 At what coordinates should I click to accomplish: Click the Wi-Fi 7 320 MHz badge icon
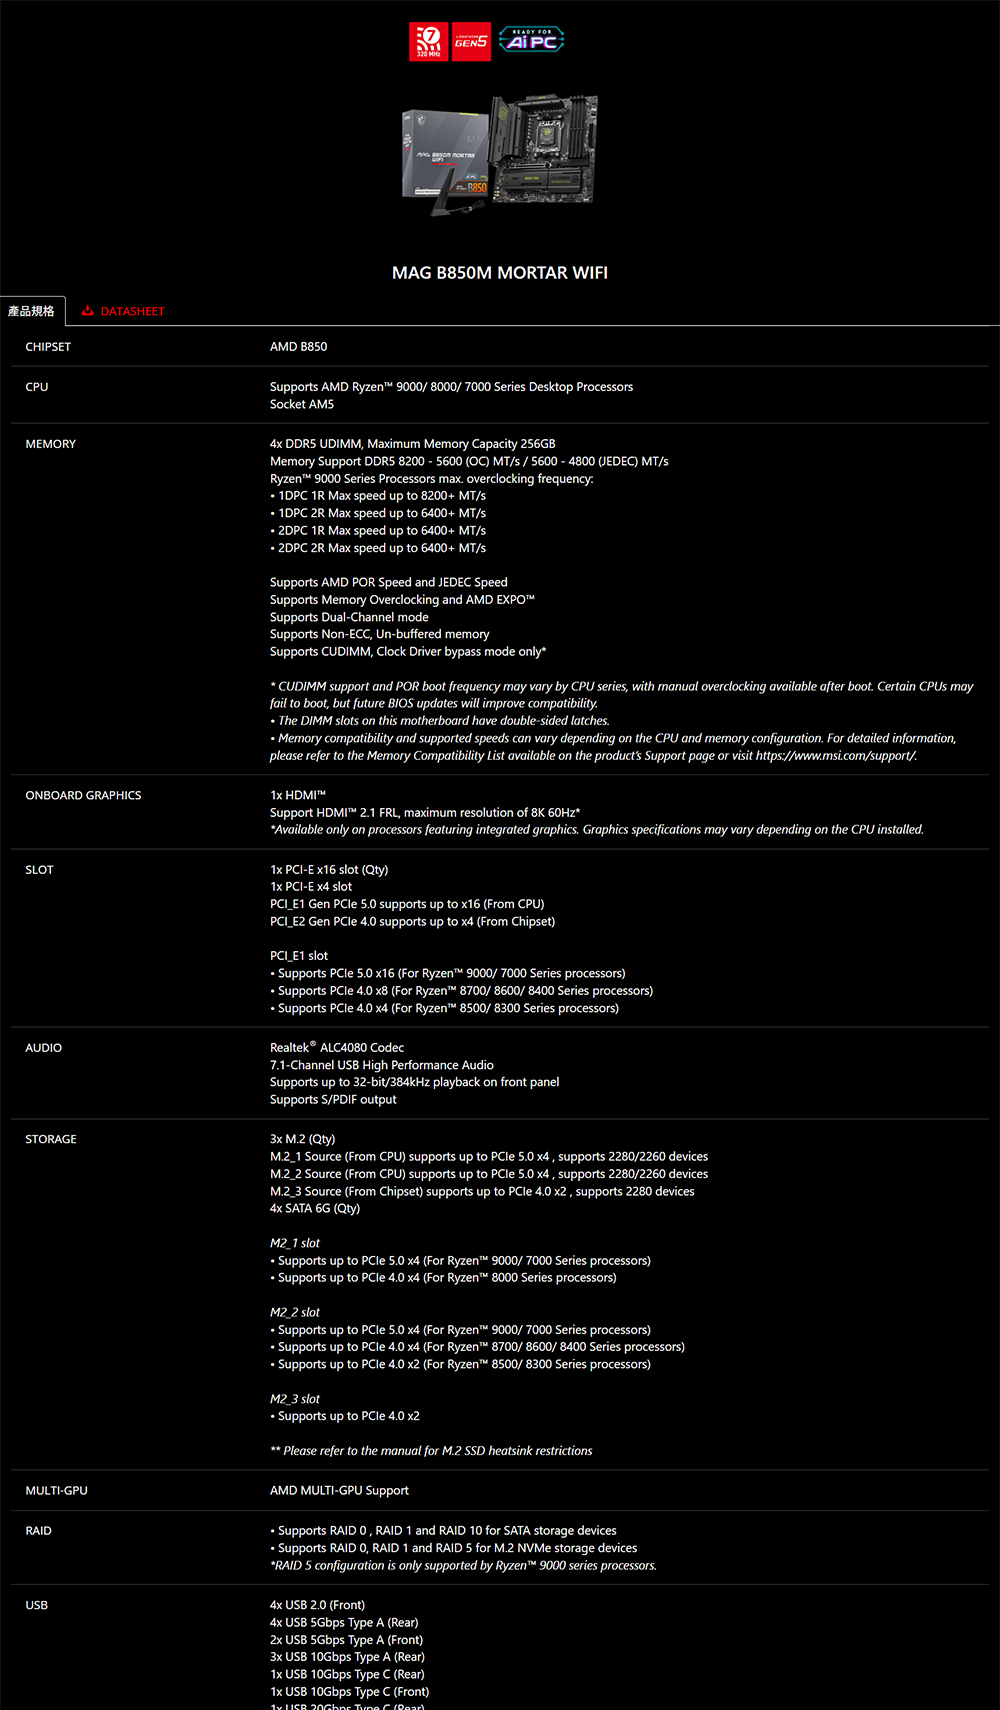[x=428, y=42]
